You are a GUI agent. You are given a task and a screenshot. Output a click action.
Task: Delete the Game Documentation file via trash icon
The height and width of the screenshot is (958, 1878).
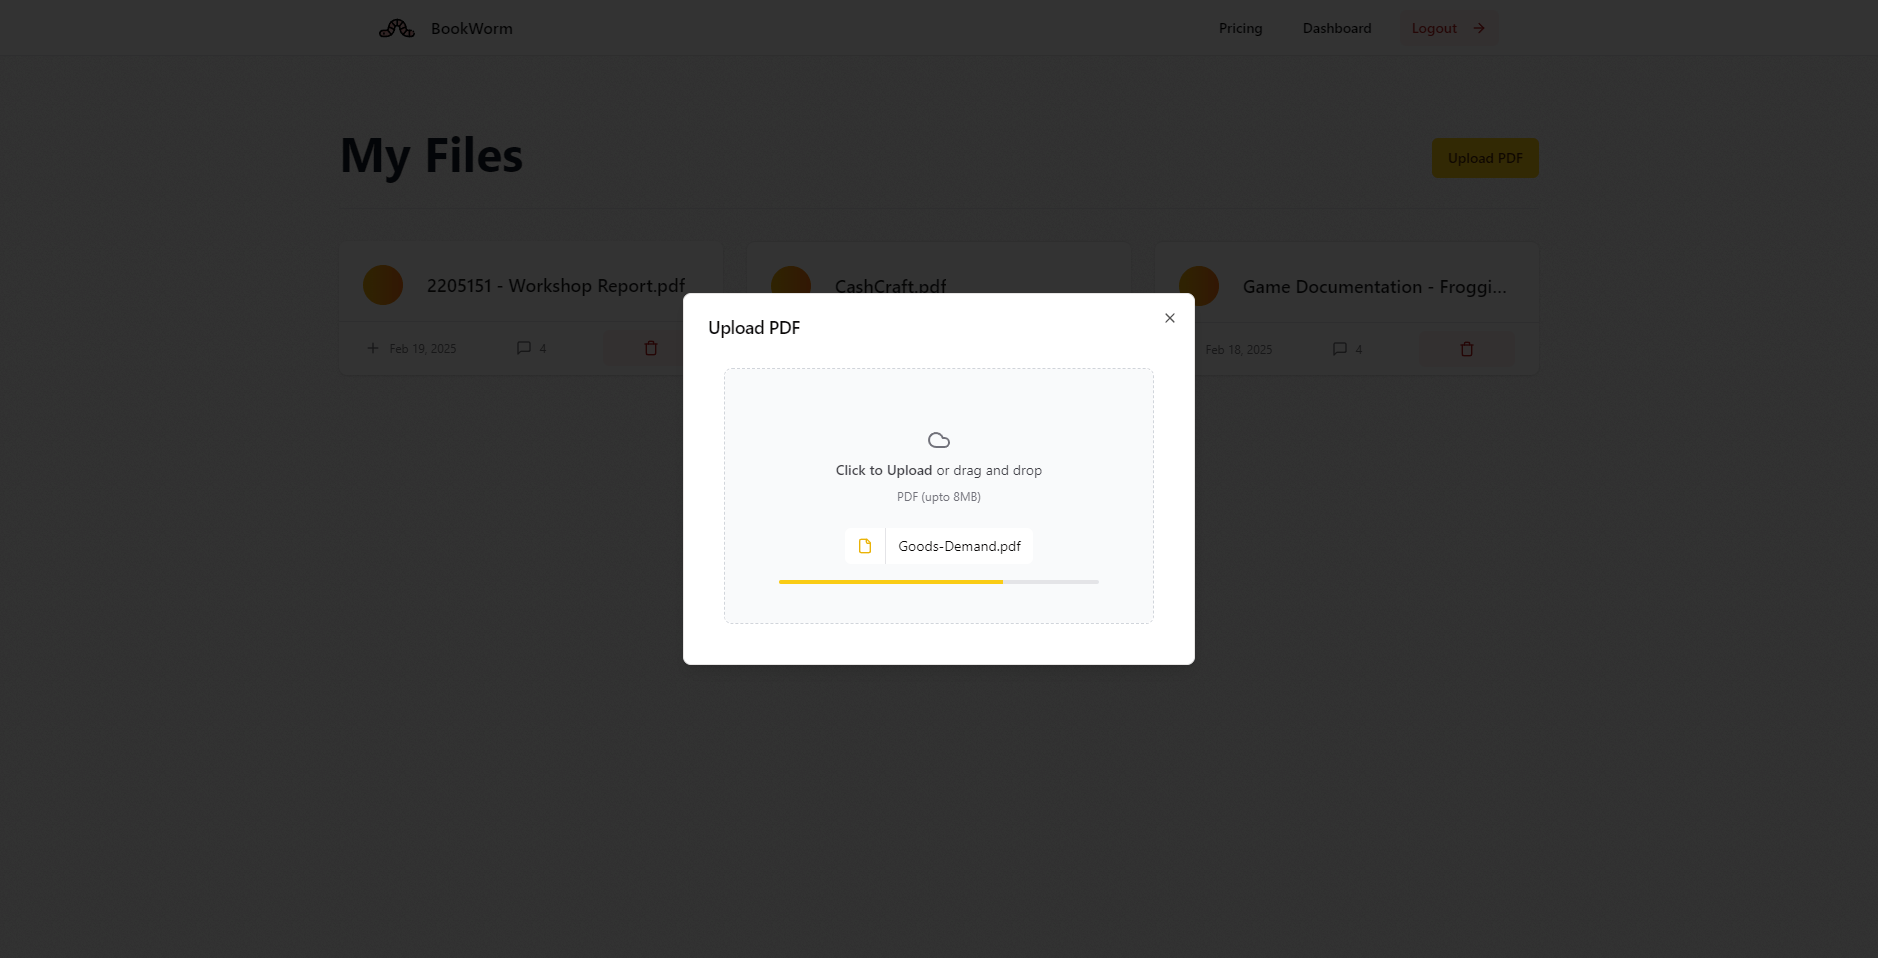[1465, 348]
